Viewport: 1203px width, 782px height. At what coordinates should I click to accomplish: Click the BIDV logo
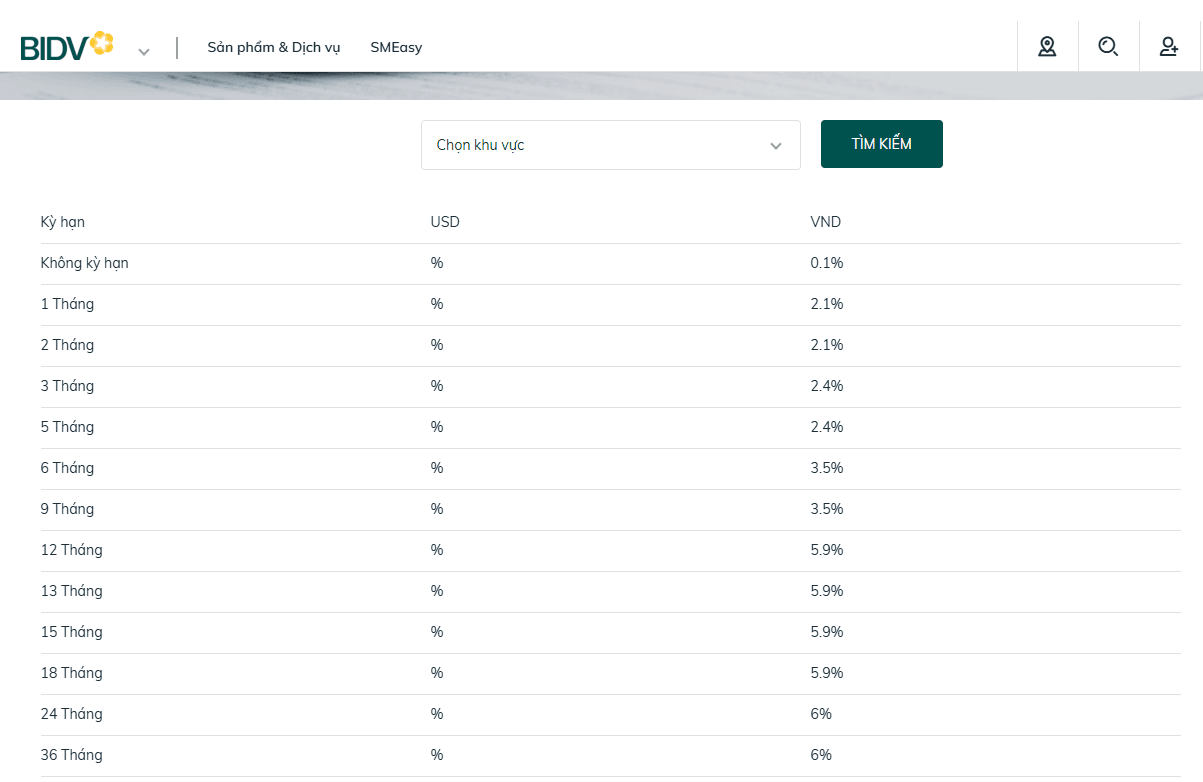[x=67, y=46]
